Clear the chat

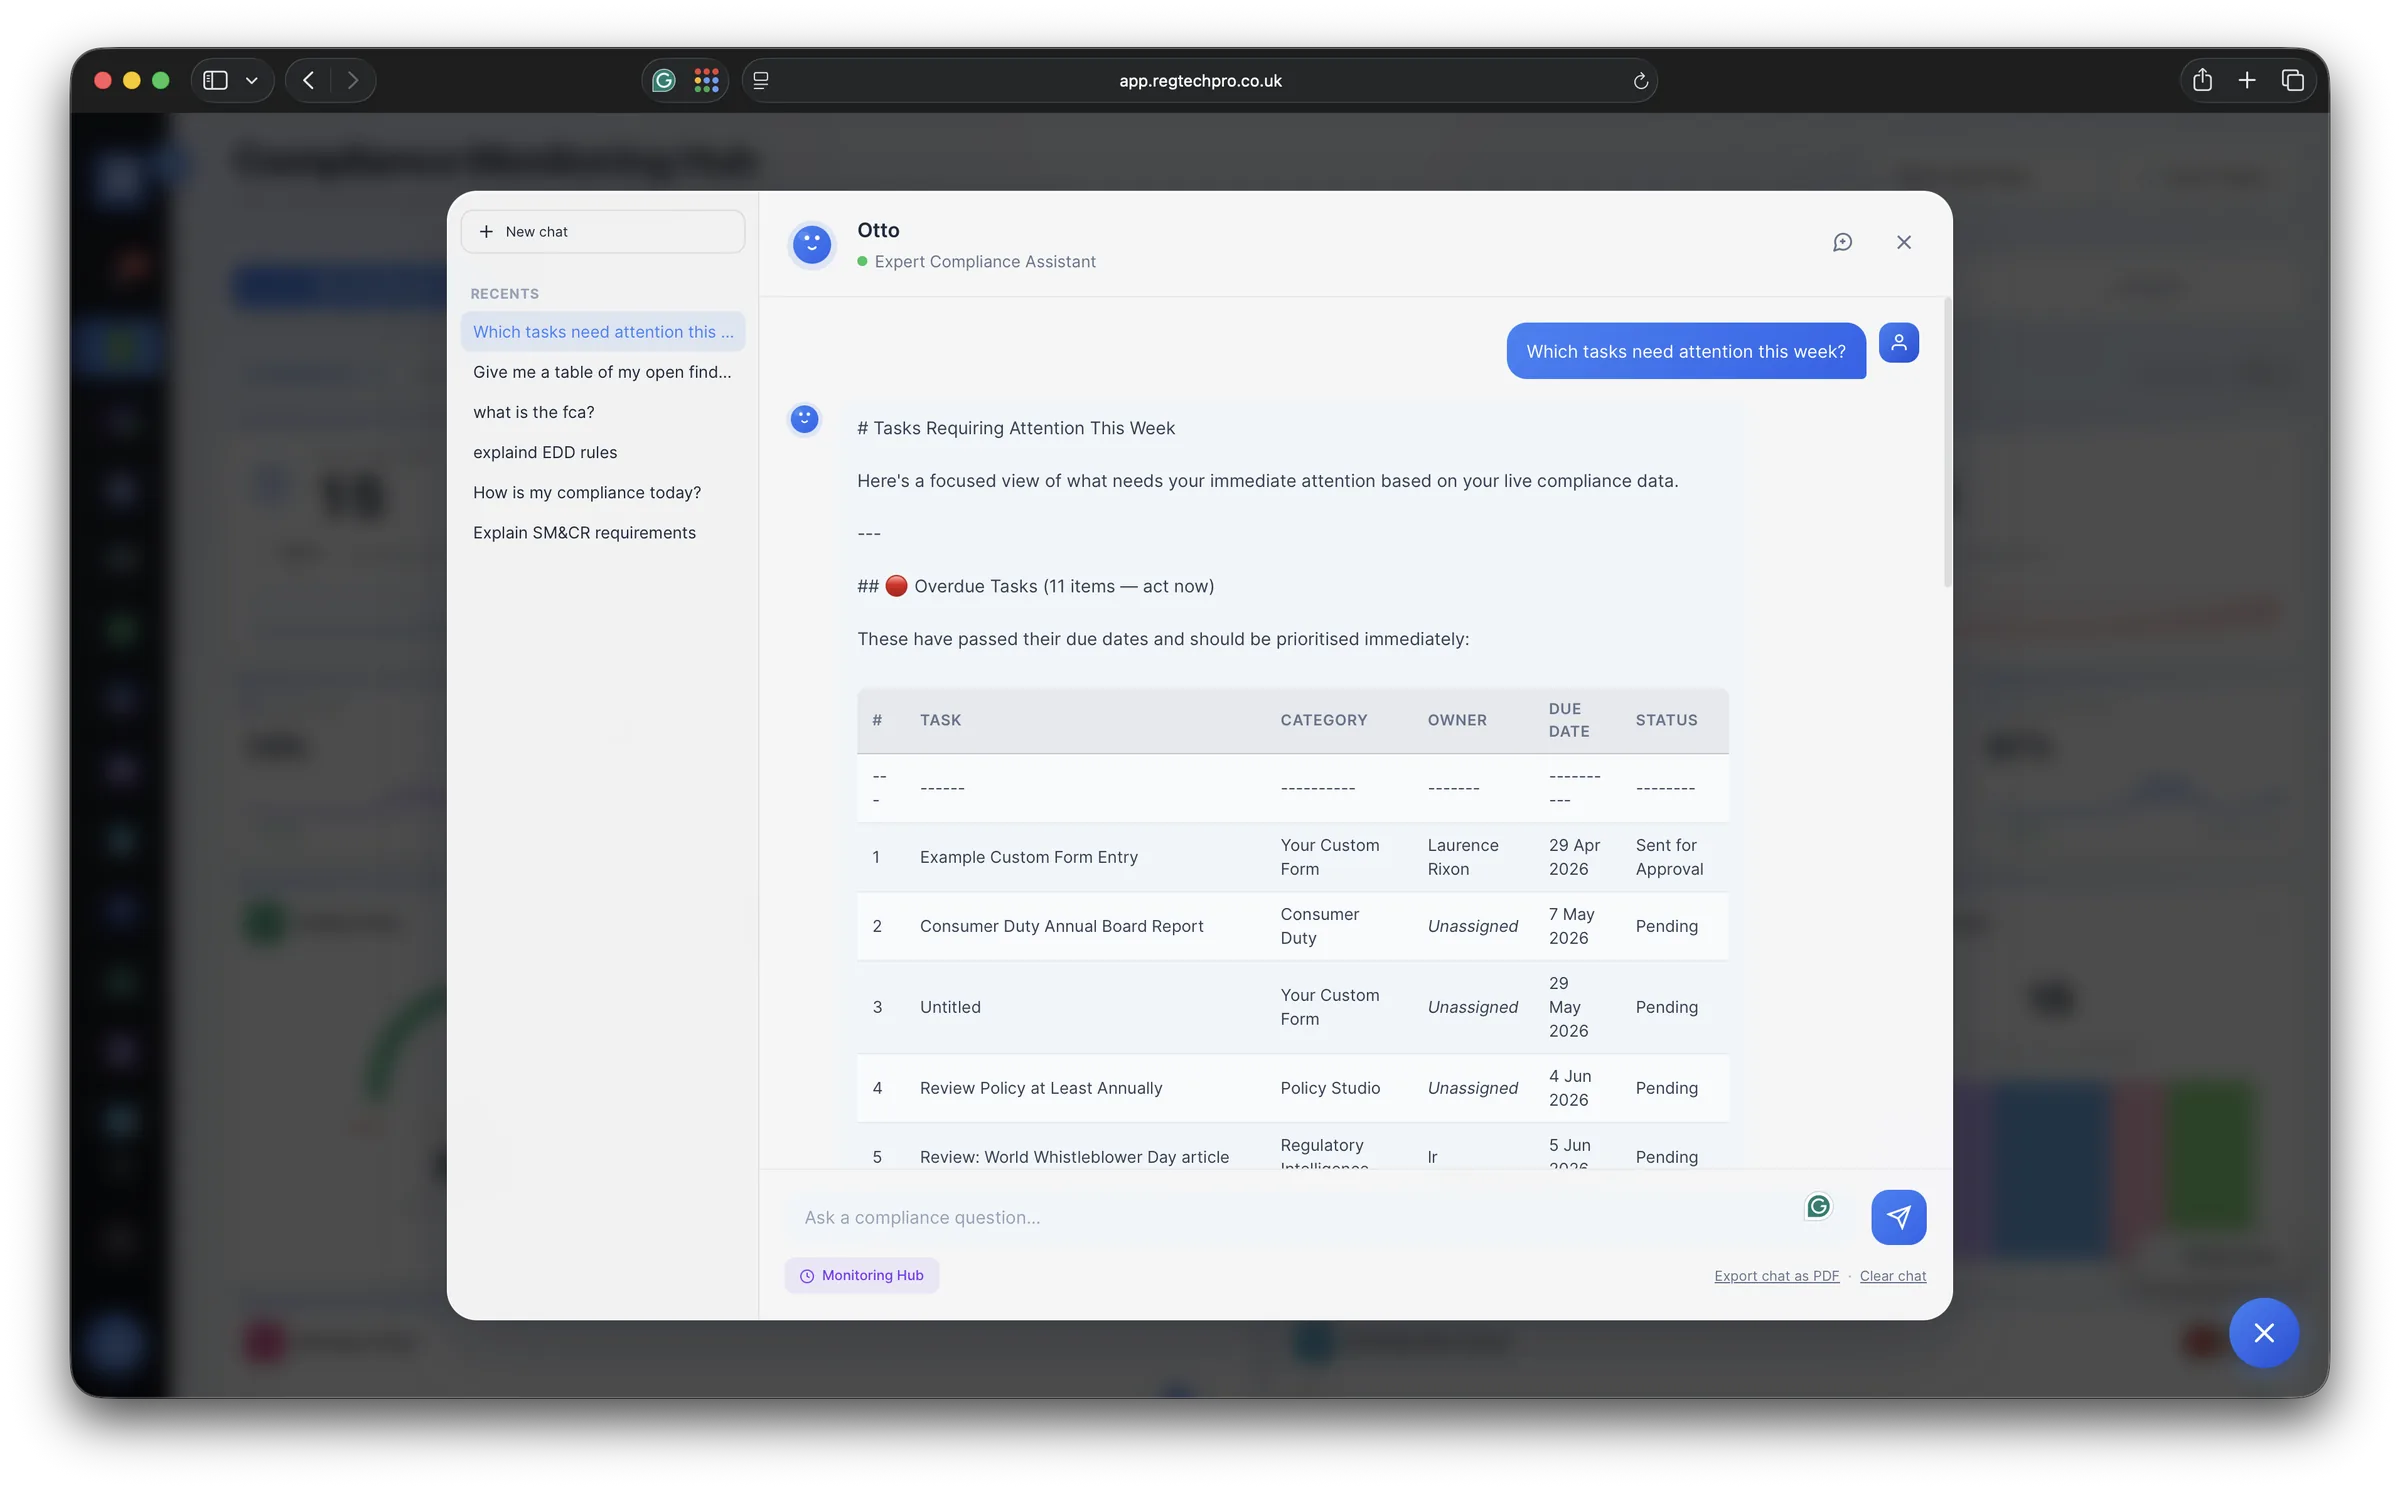(1892, 1276)
